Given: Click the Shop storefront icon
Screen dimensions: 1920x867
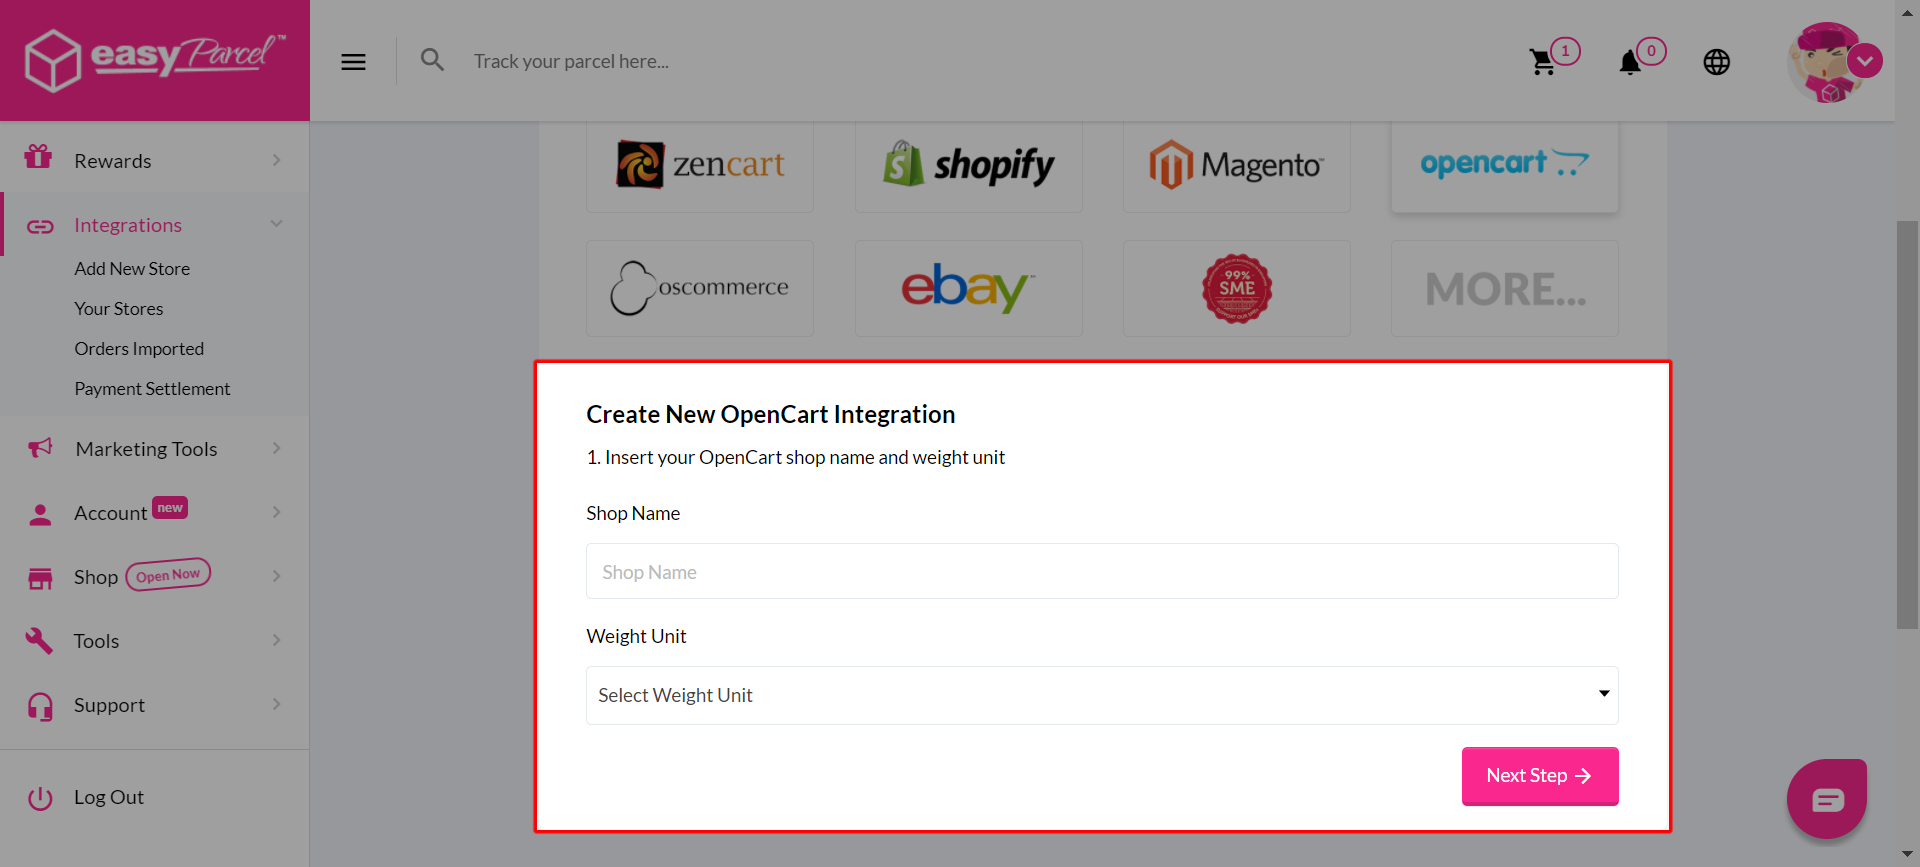Looking at the screenshot, I should pos(40,578).
